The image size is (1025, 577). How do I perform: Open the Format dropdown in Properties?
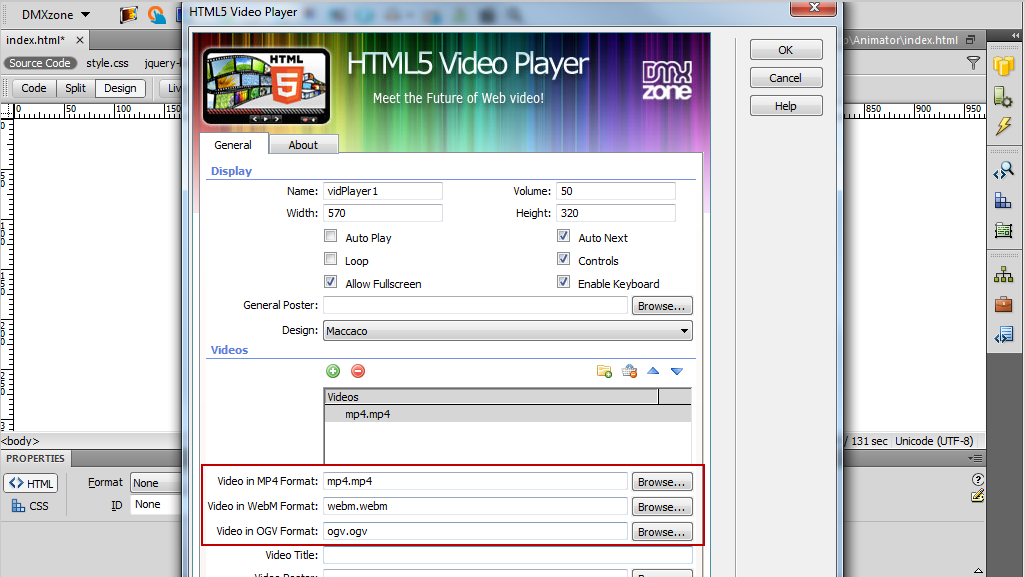(x=156, y=483)
